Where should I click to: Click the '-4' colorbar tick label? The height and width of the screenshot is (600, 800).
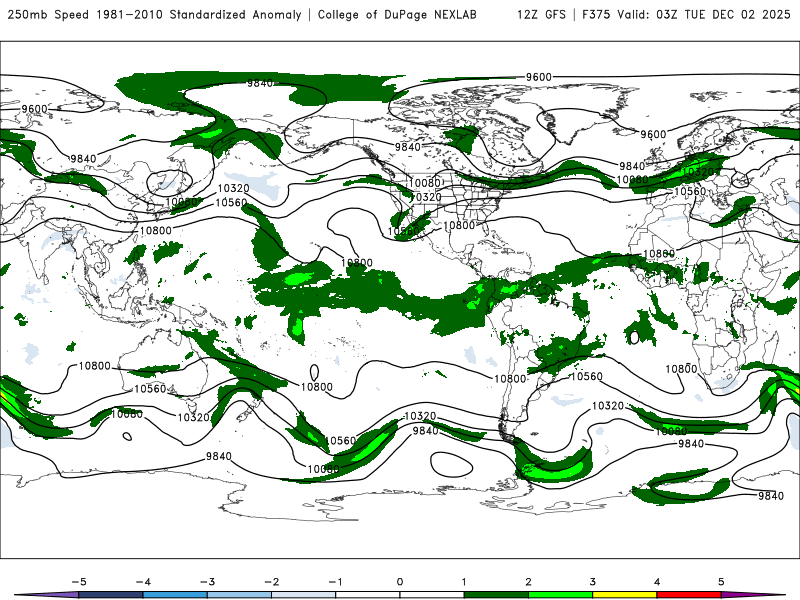143,582
